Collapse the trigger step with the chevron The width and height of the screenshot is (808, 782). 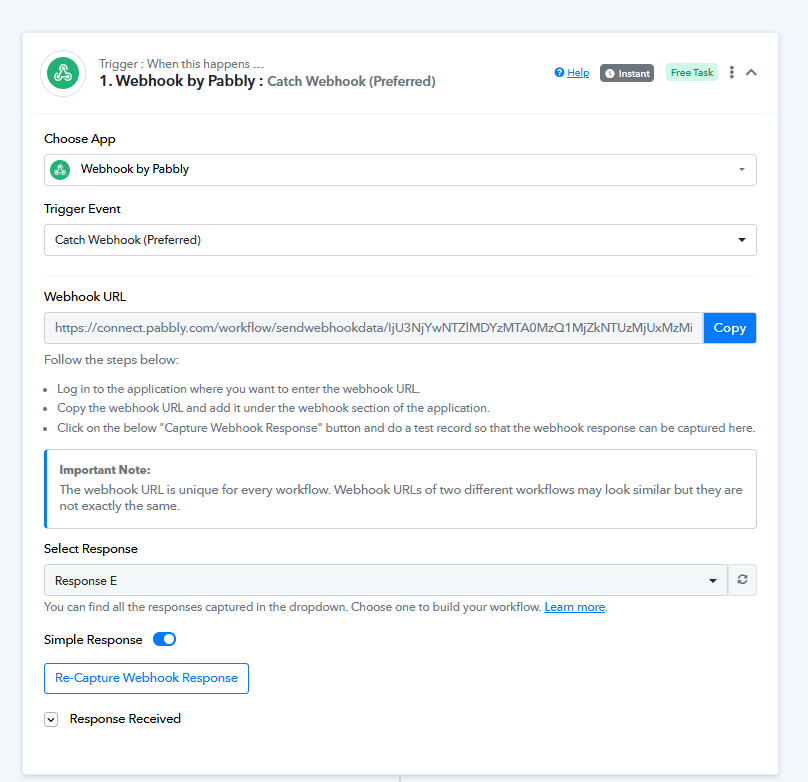point(751,72)
